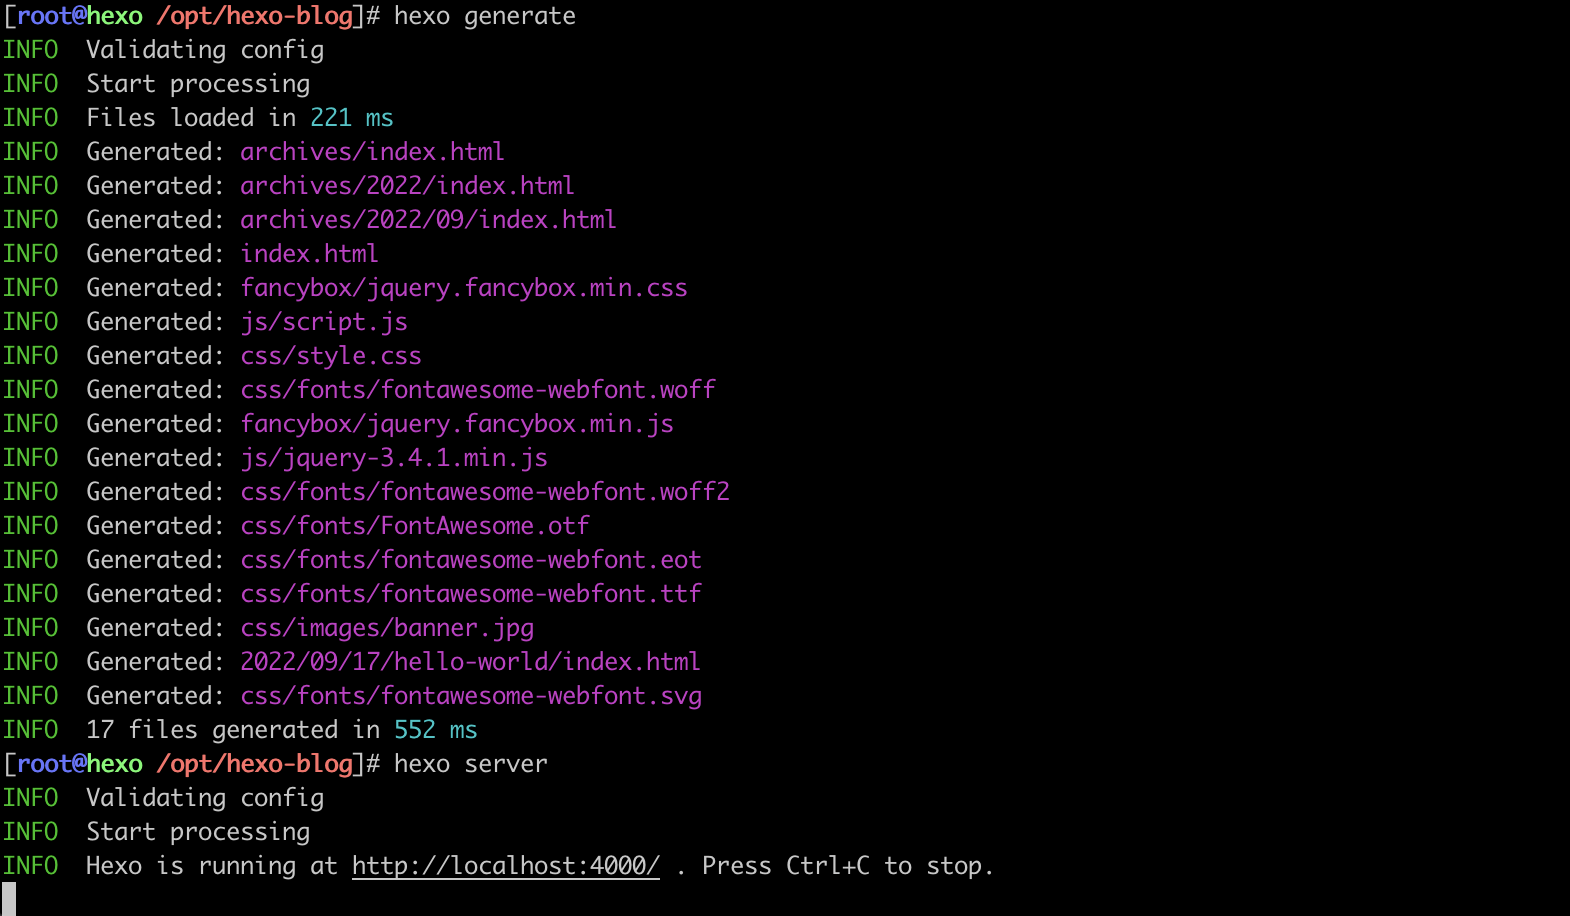
Task: Click the css/style.css output path
Action: point(330,356)
